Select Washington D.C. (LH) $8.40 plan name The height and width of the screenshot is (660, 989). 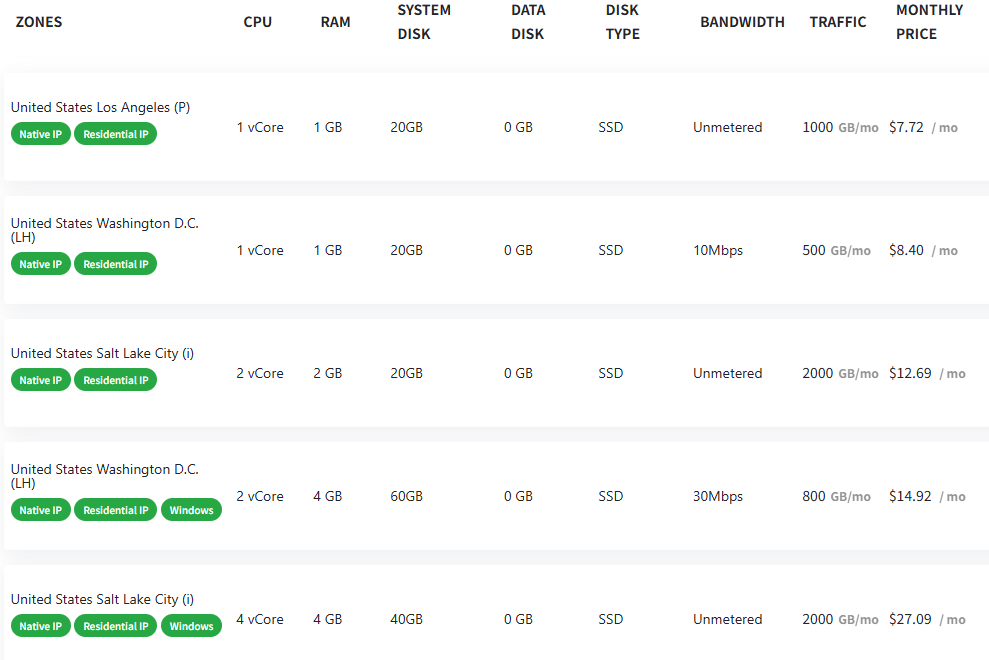[105, 230]
